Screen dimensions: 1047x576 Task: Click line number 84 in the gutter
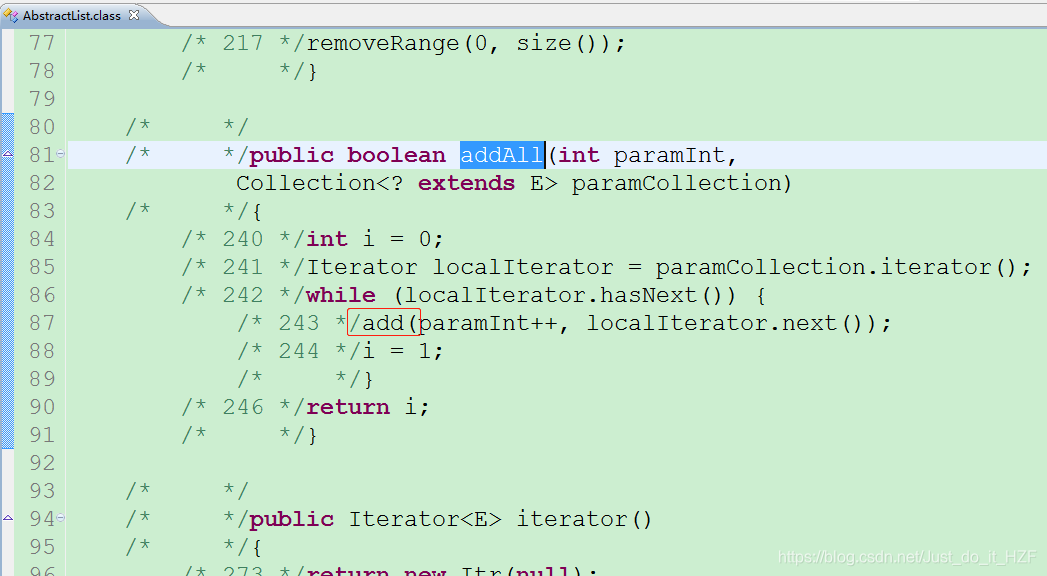tap(41, 239)
